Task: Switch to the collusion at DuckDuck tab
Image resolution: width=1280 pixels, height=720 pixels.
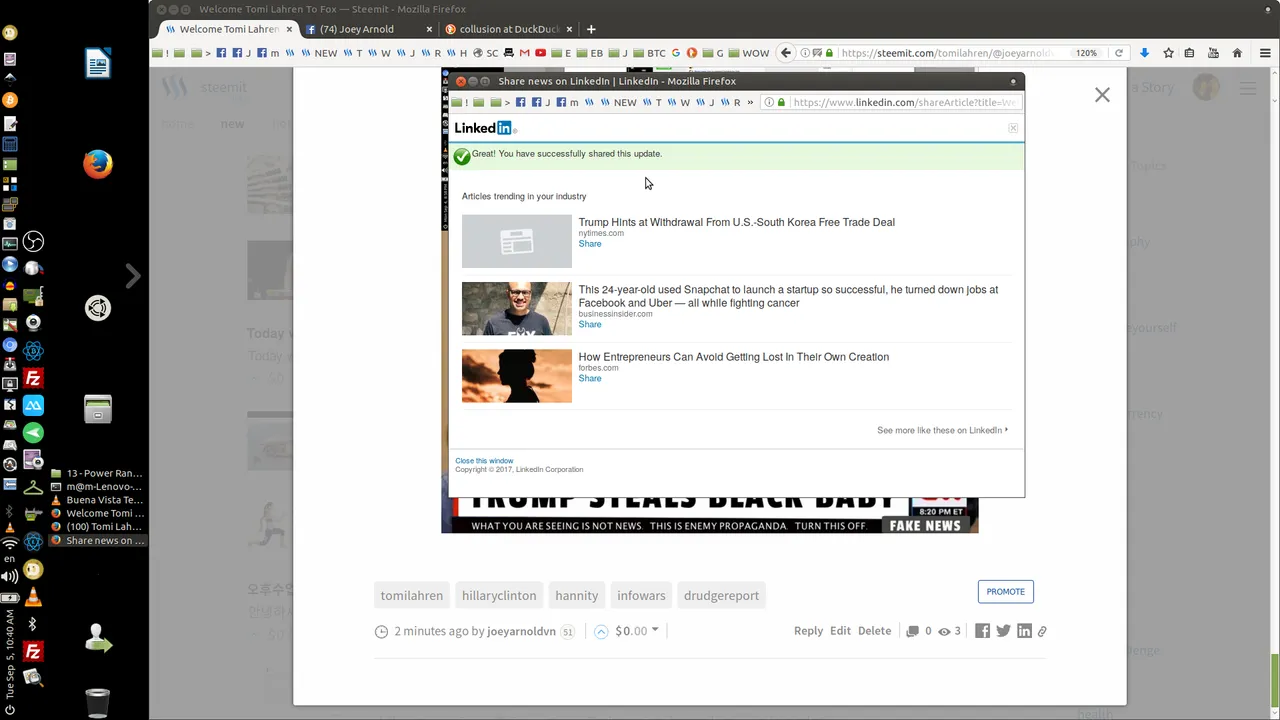Action: point(509,29)
